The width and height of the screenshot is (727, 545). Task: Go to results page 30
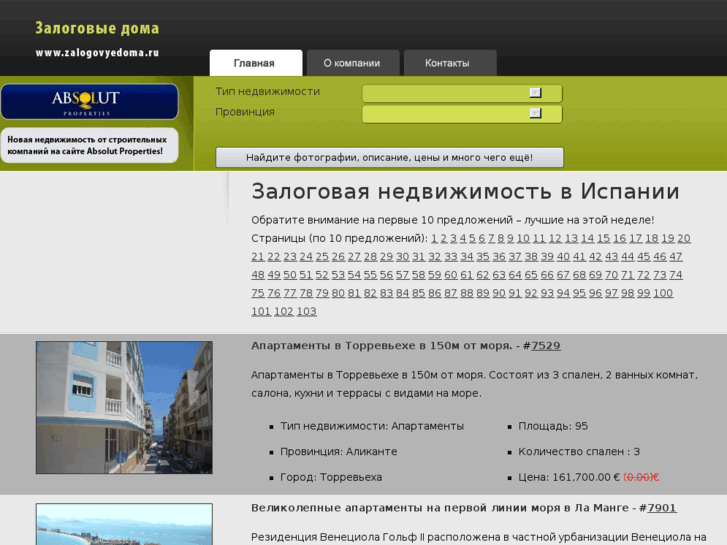402,257
